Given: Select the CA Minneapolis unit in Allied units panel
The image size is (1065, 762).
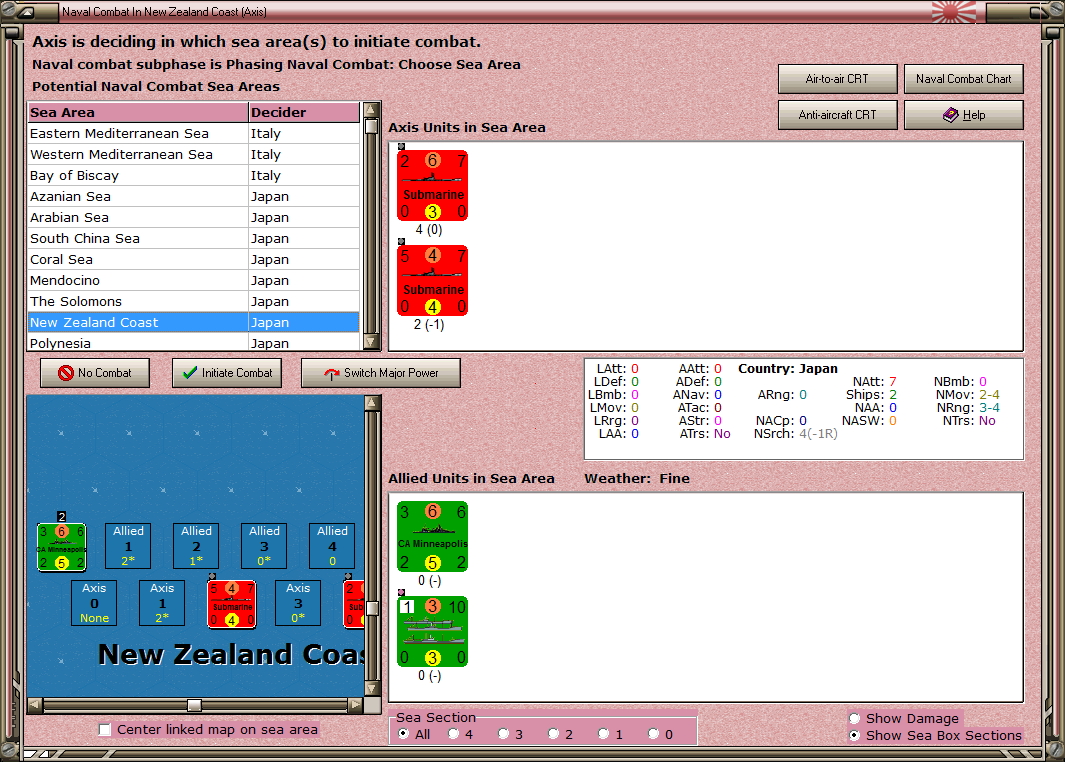Looking at the screenshot, I should click(x=433, y=537).
